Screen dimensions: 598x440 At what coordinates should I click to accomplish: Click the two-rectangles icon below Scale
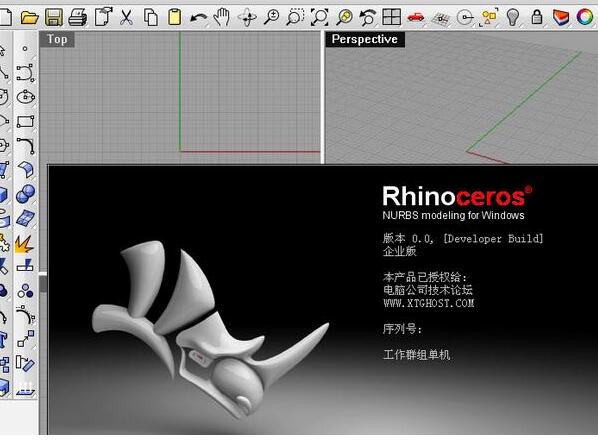point(25,363)
